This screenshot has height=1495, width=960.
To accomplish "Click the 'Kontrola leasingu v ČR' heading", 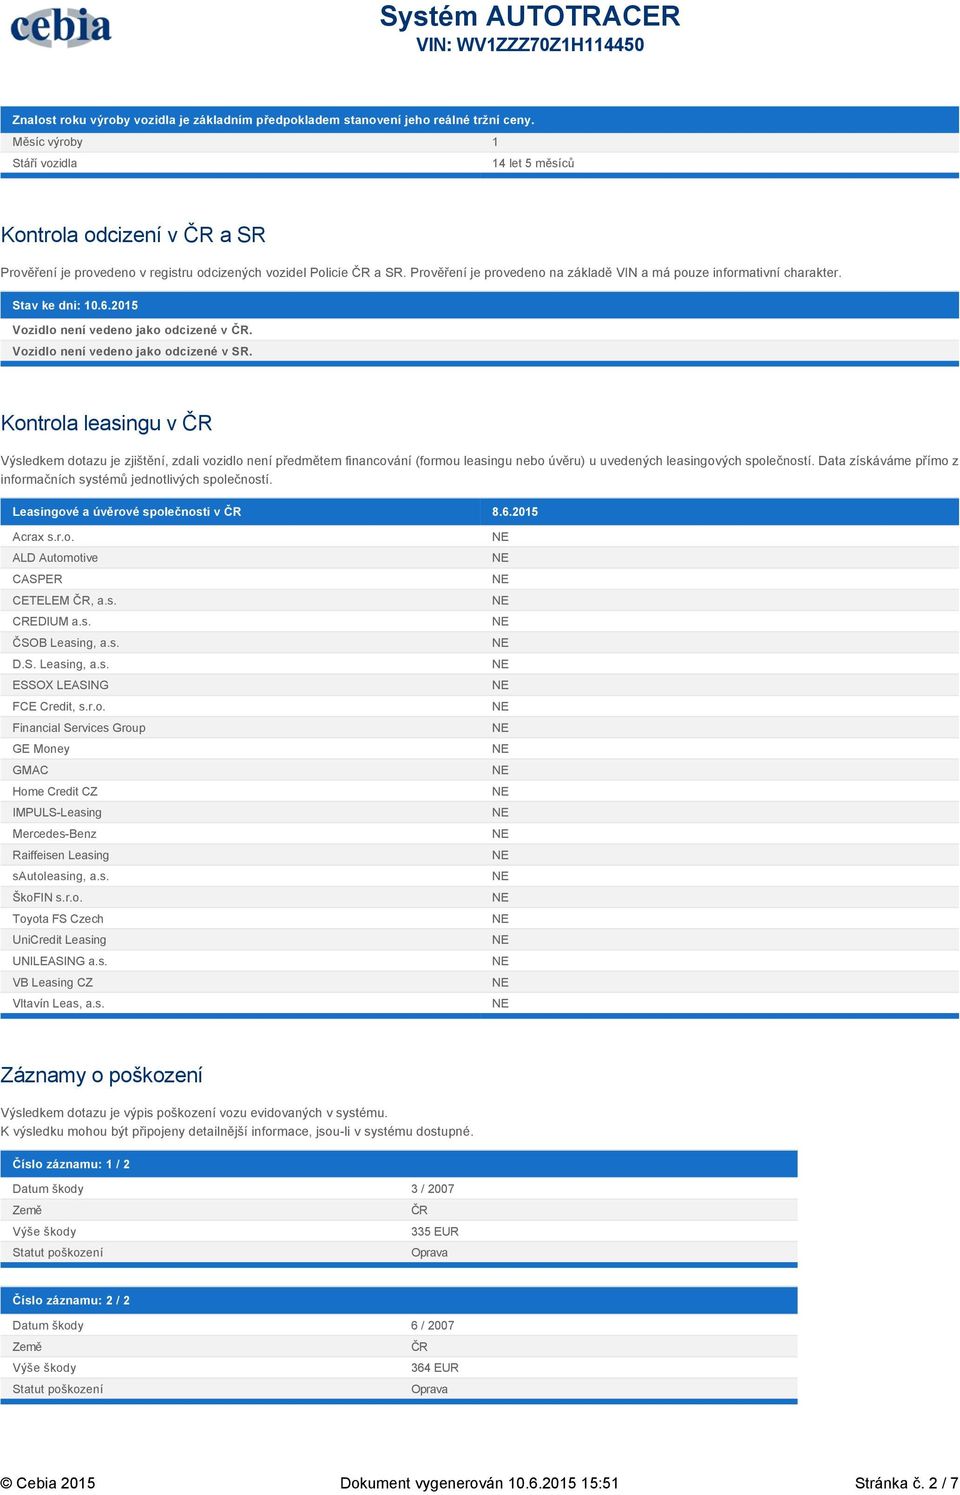I will [107, 423].
